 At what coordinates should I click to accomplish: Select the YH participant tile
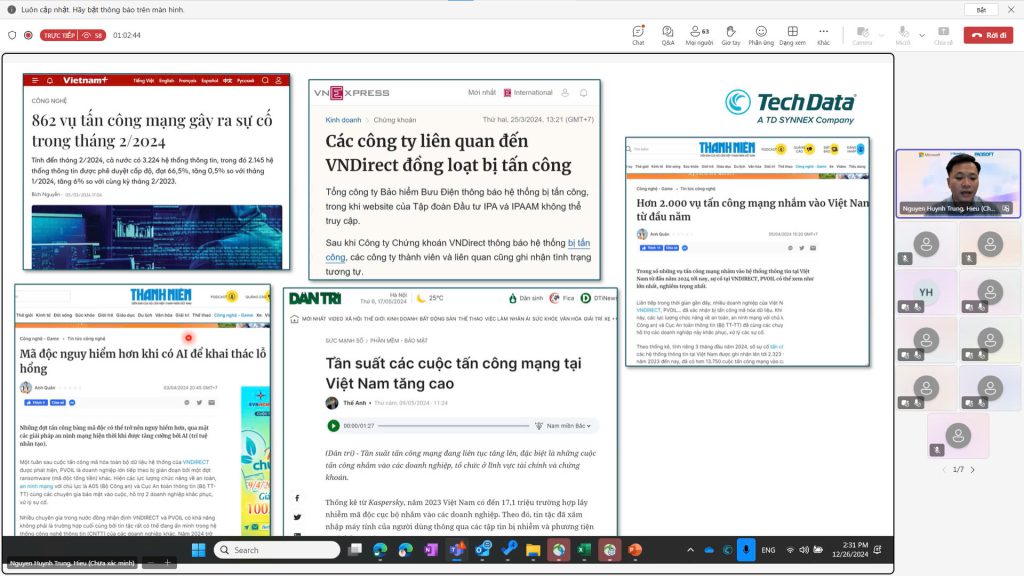pos(926,293)
